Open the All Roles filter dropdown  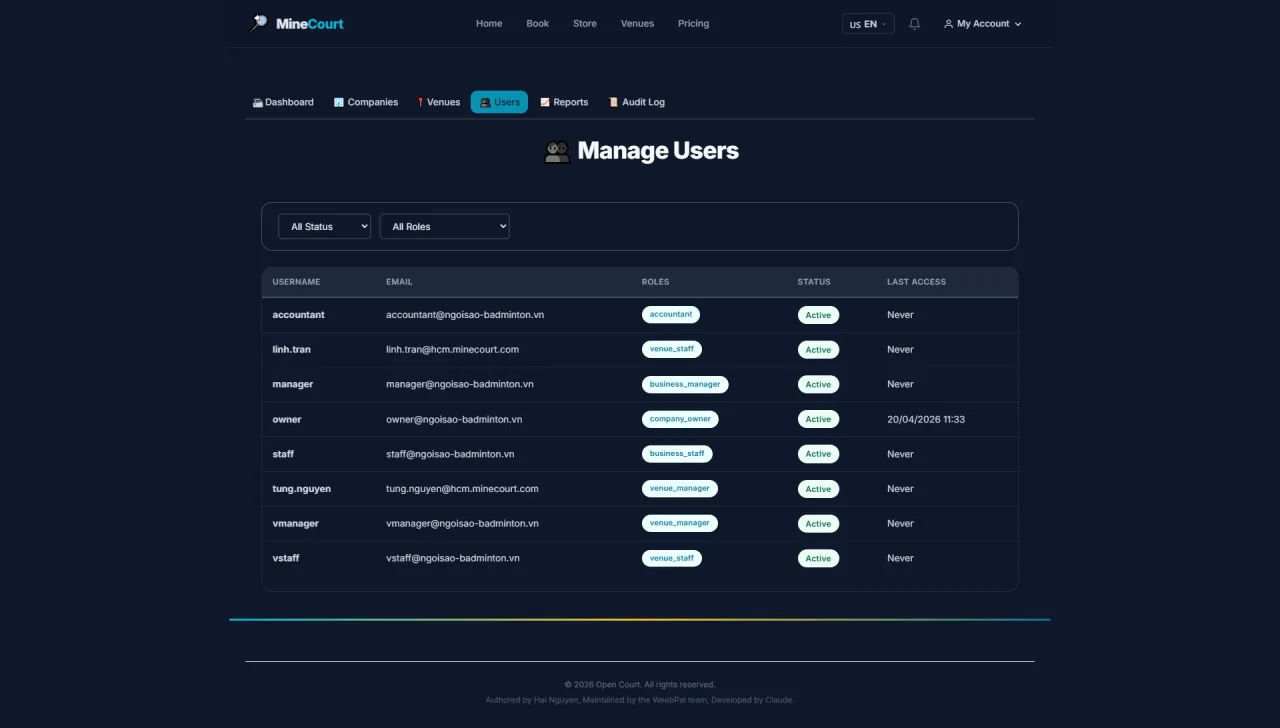(x=444, y=226)
